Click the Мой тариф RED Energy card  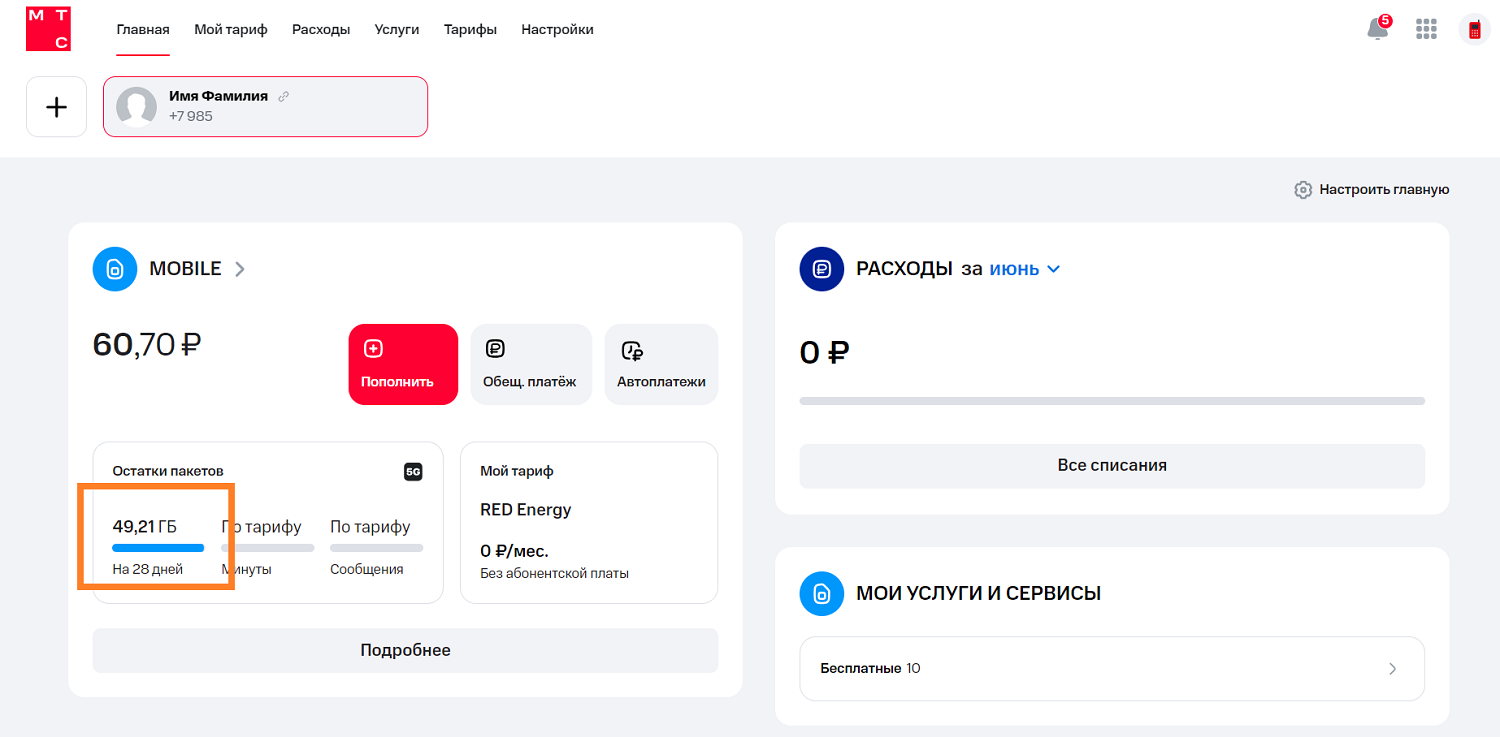(x=589, y=523)
